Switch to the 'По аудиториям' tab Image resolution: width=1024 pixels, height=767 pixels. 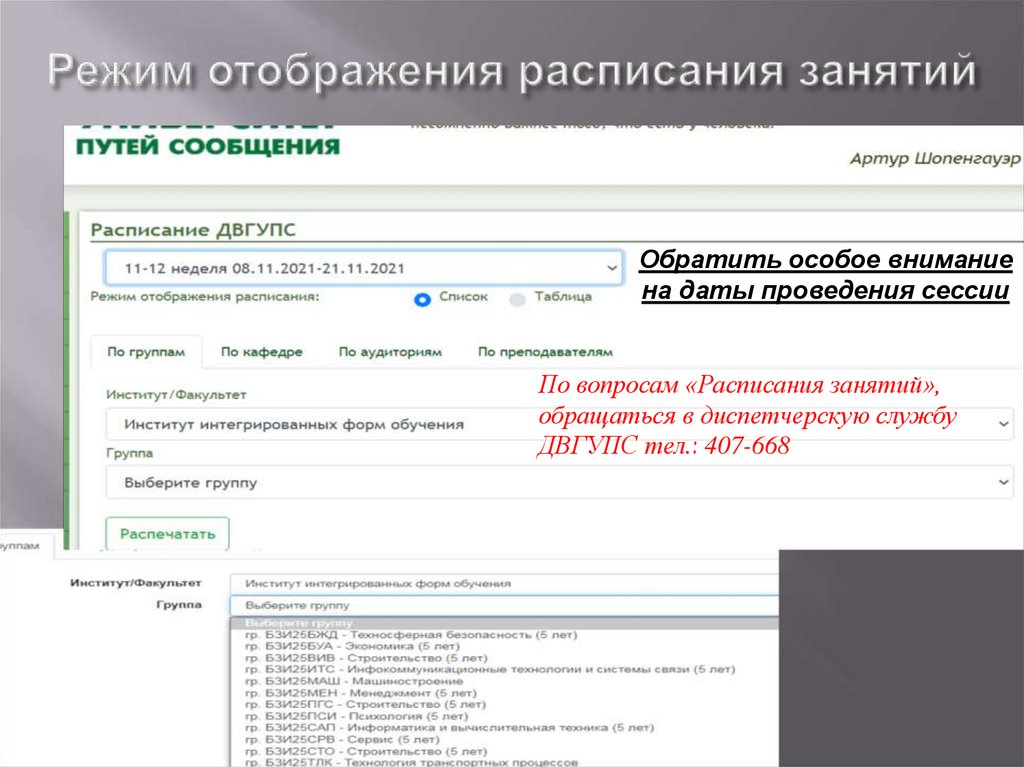coord(392,352)
